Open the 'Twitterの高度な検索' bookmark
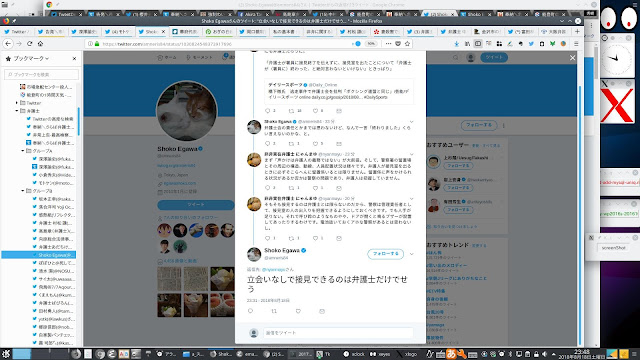This screenshot has height=360, width=640. (x=50, y=119)
